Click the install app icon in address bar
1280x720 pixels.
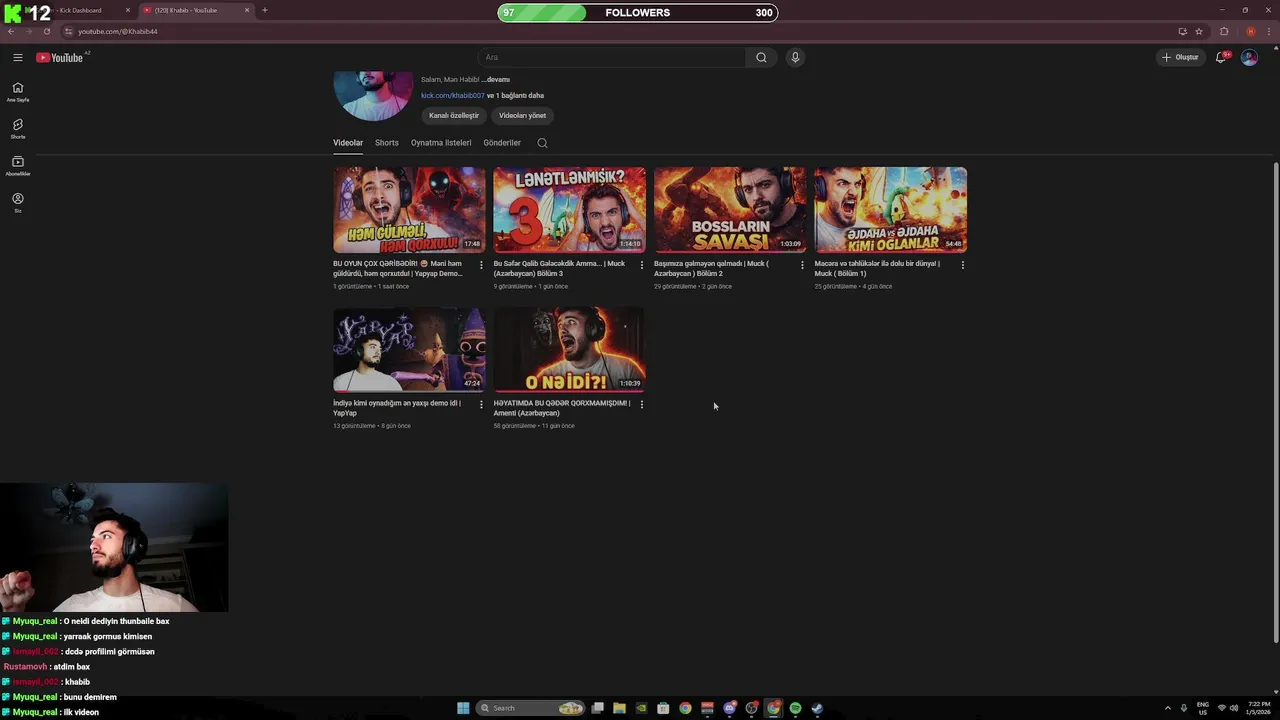[x=1182, y=31]
